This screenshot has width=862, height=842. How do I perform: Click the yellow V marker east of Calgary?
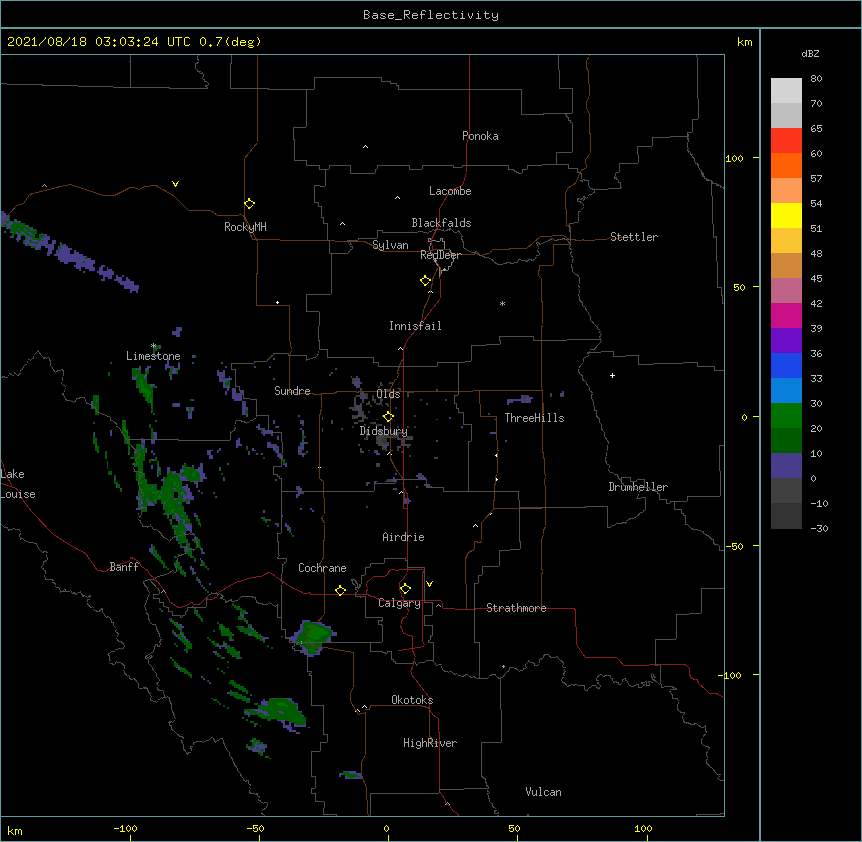coord(429,584)
